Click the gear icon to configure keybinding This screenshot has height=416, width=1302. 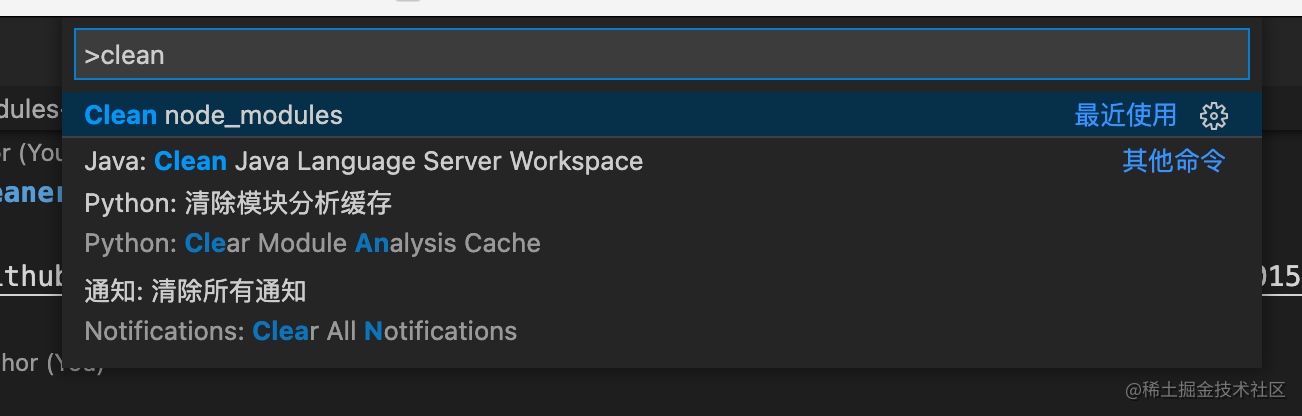tap(1213, 116)
